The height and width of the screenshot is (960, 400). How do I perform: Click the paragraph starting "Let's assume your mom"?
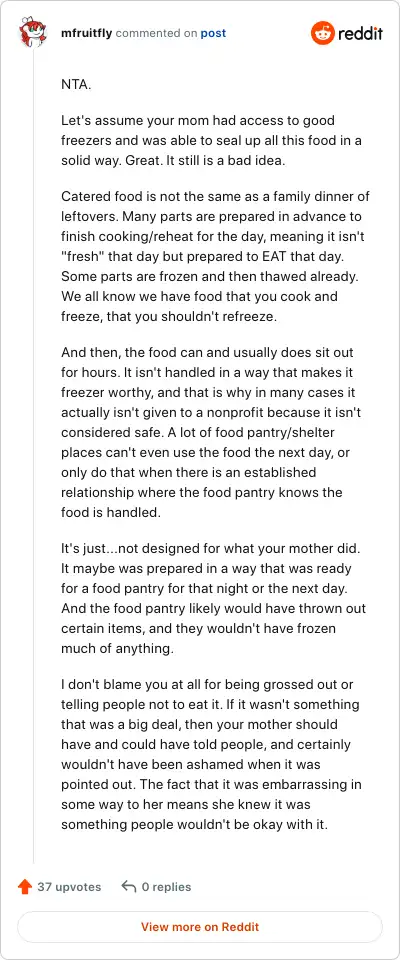tap(211, 140)
